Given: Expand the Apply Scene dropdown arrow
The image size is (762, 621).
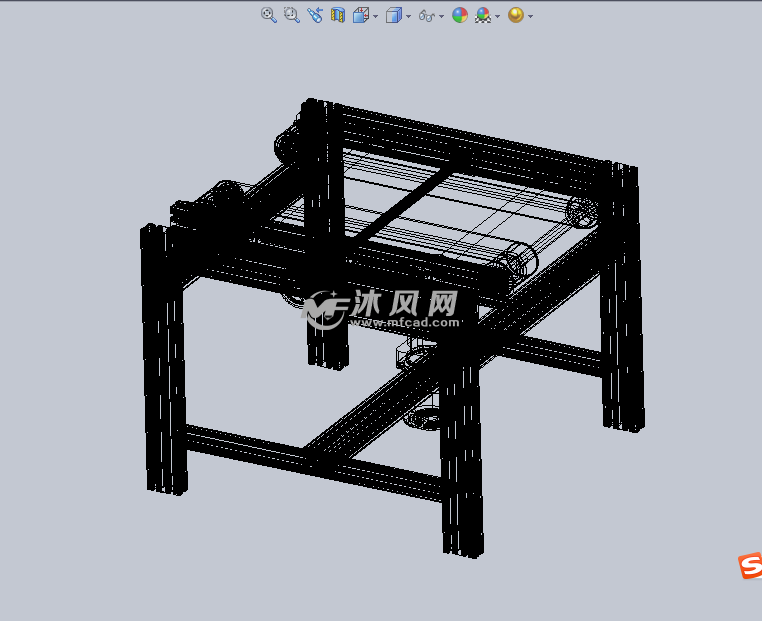Looking at the screenshot, I should click(x=498, y=16).
